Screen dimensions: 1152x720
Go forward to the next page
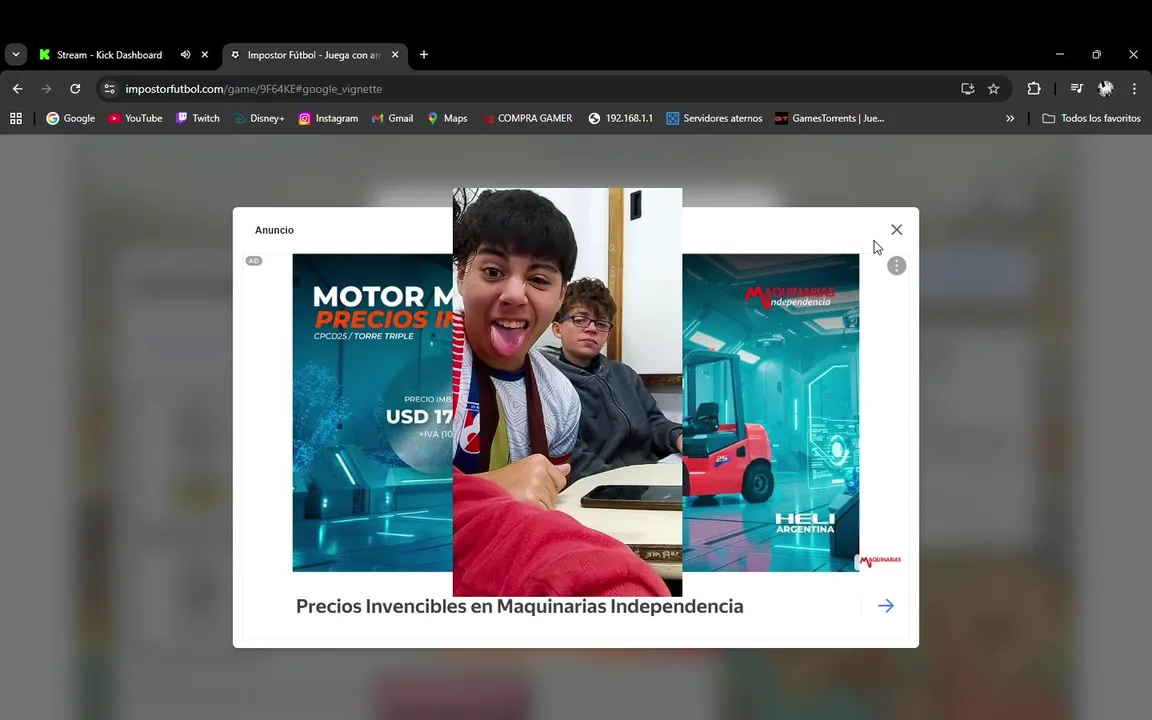click(x=46, y=89)
